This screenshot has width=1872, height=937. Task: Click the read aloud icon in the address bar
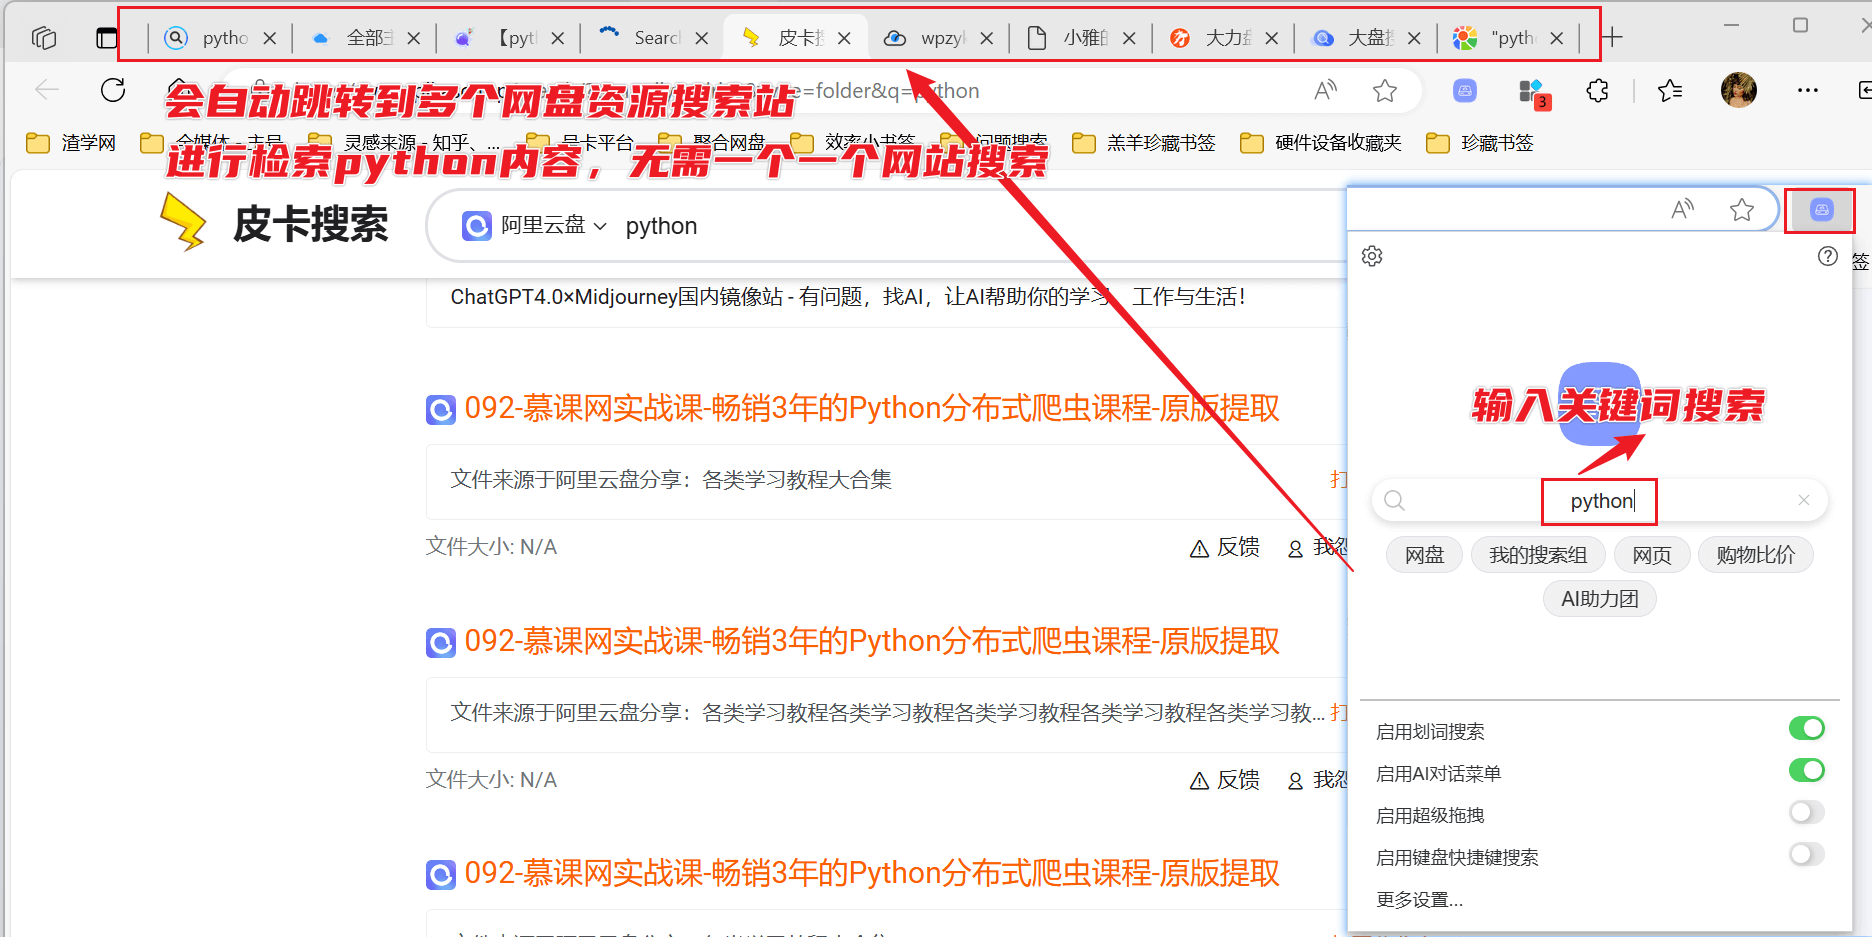pyautogui.click(x=1324, y=90)
